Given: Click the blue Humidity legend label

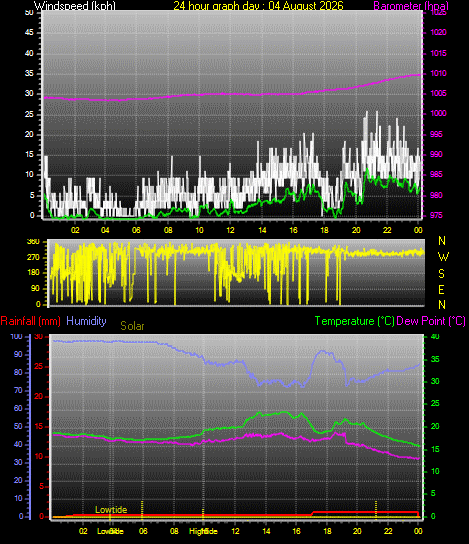Looking at the screenshot, I should click(86, 321).
